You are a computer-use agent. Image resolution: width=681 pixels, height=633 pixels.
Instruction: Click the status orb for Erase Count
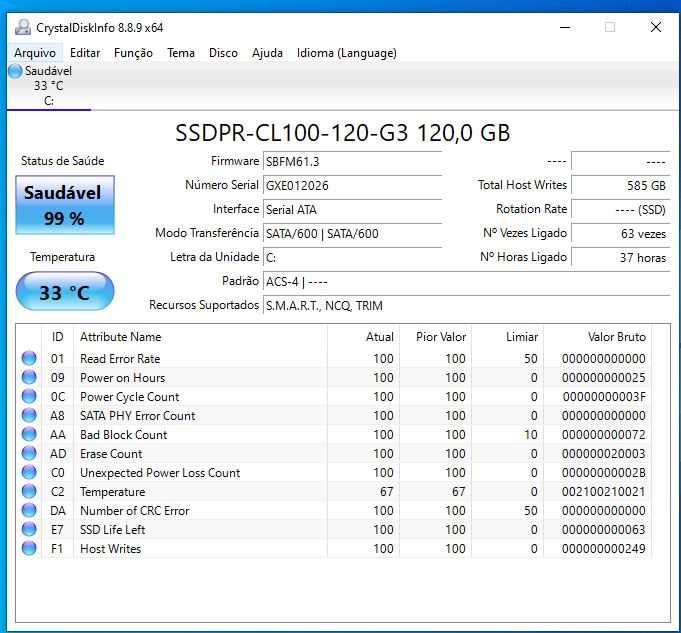click(29, 453)
